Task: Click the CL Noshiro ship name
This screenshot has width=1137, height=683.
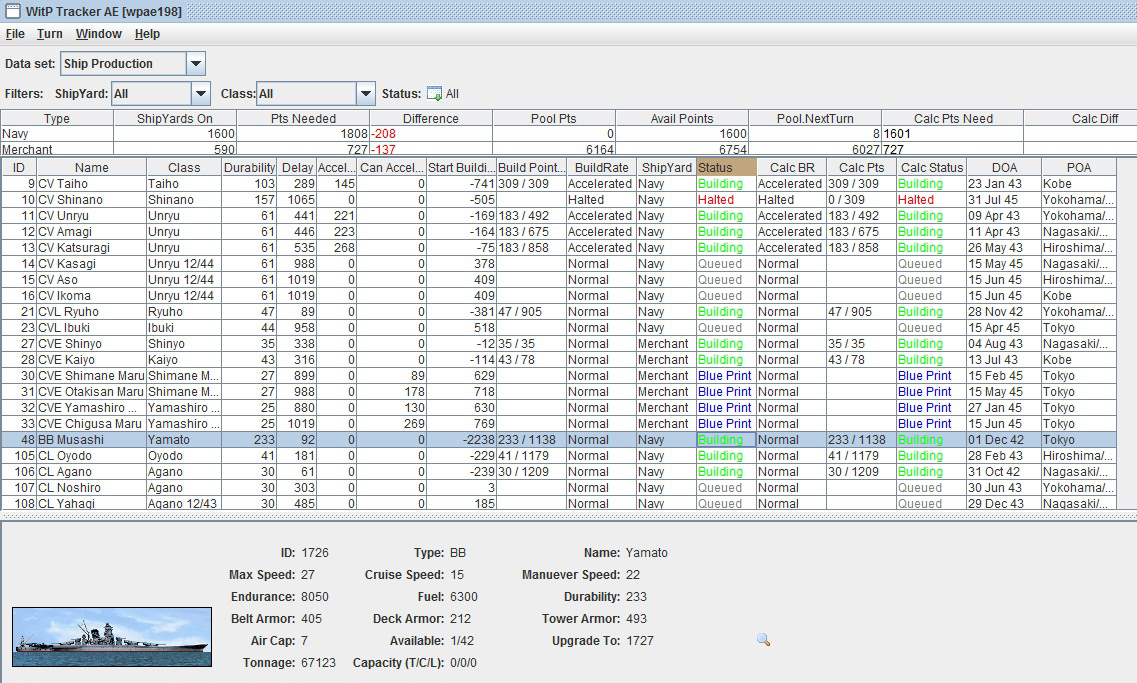Action: click(x=70, y=488)
